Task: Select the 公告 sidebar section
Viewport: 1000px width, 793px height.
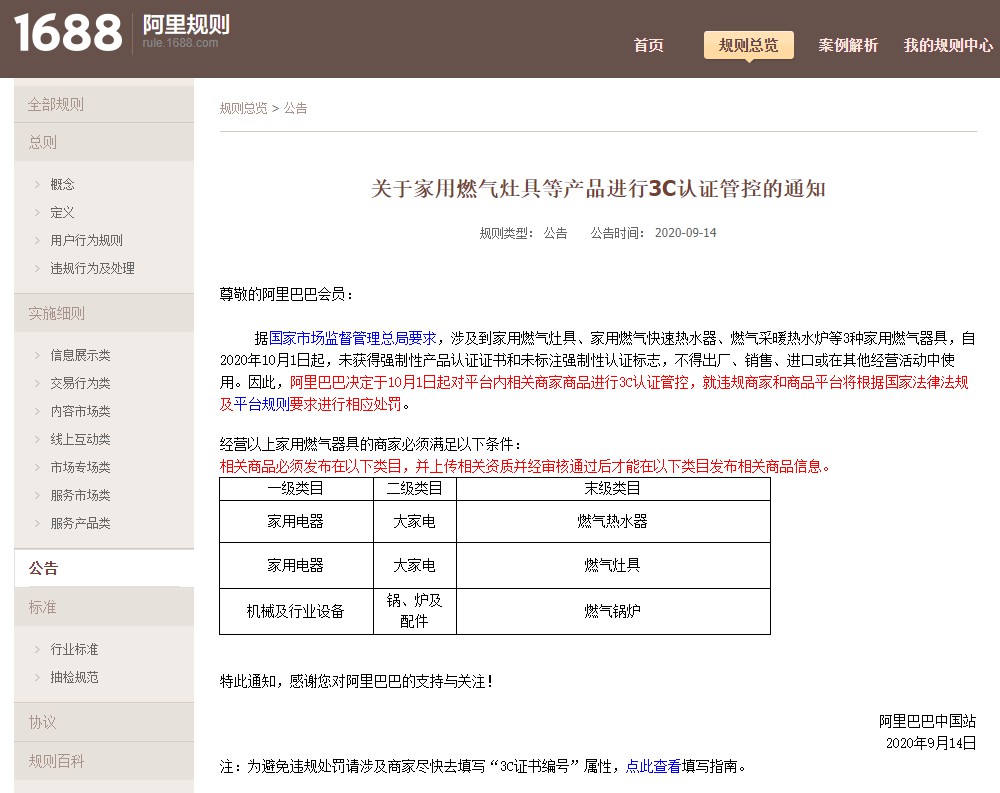Action: coord(104,568)
